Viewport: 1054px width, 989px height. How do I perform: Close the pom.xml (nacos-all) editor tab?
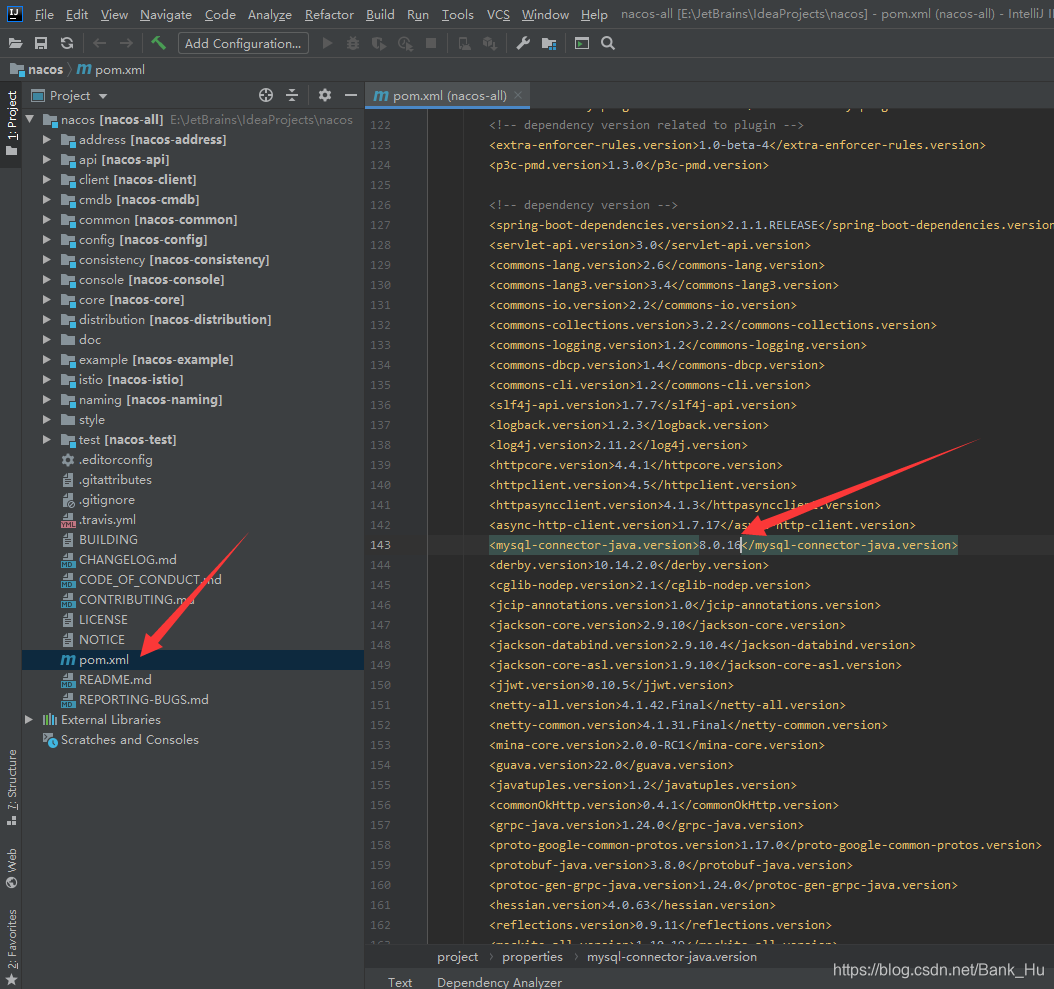click(x=518, y=95)
